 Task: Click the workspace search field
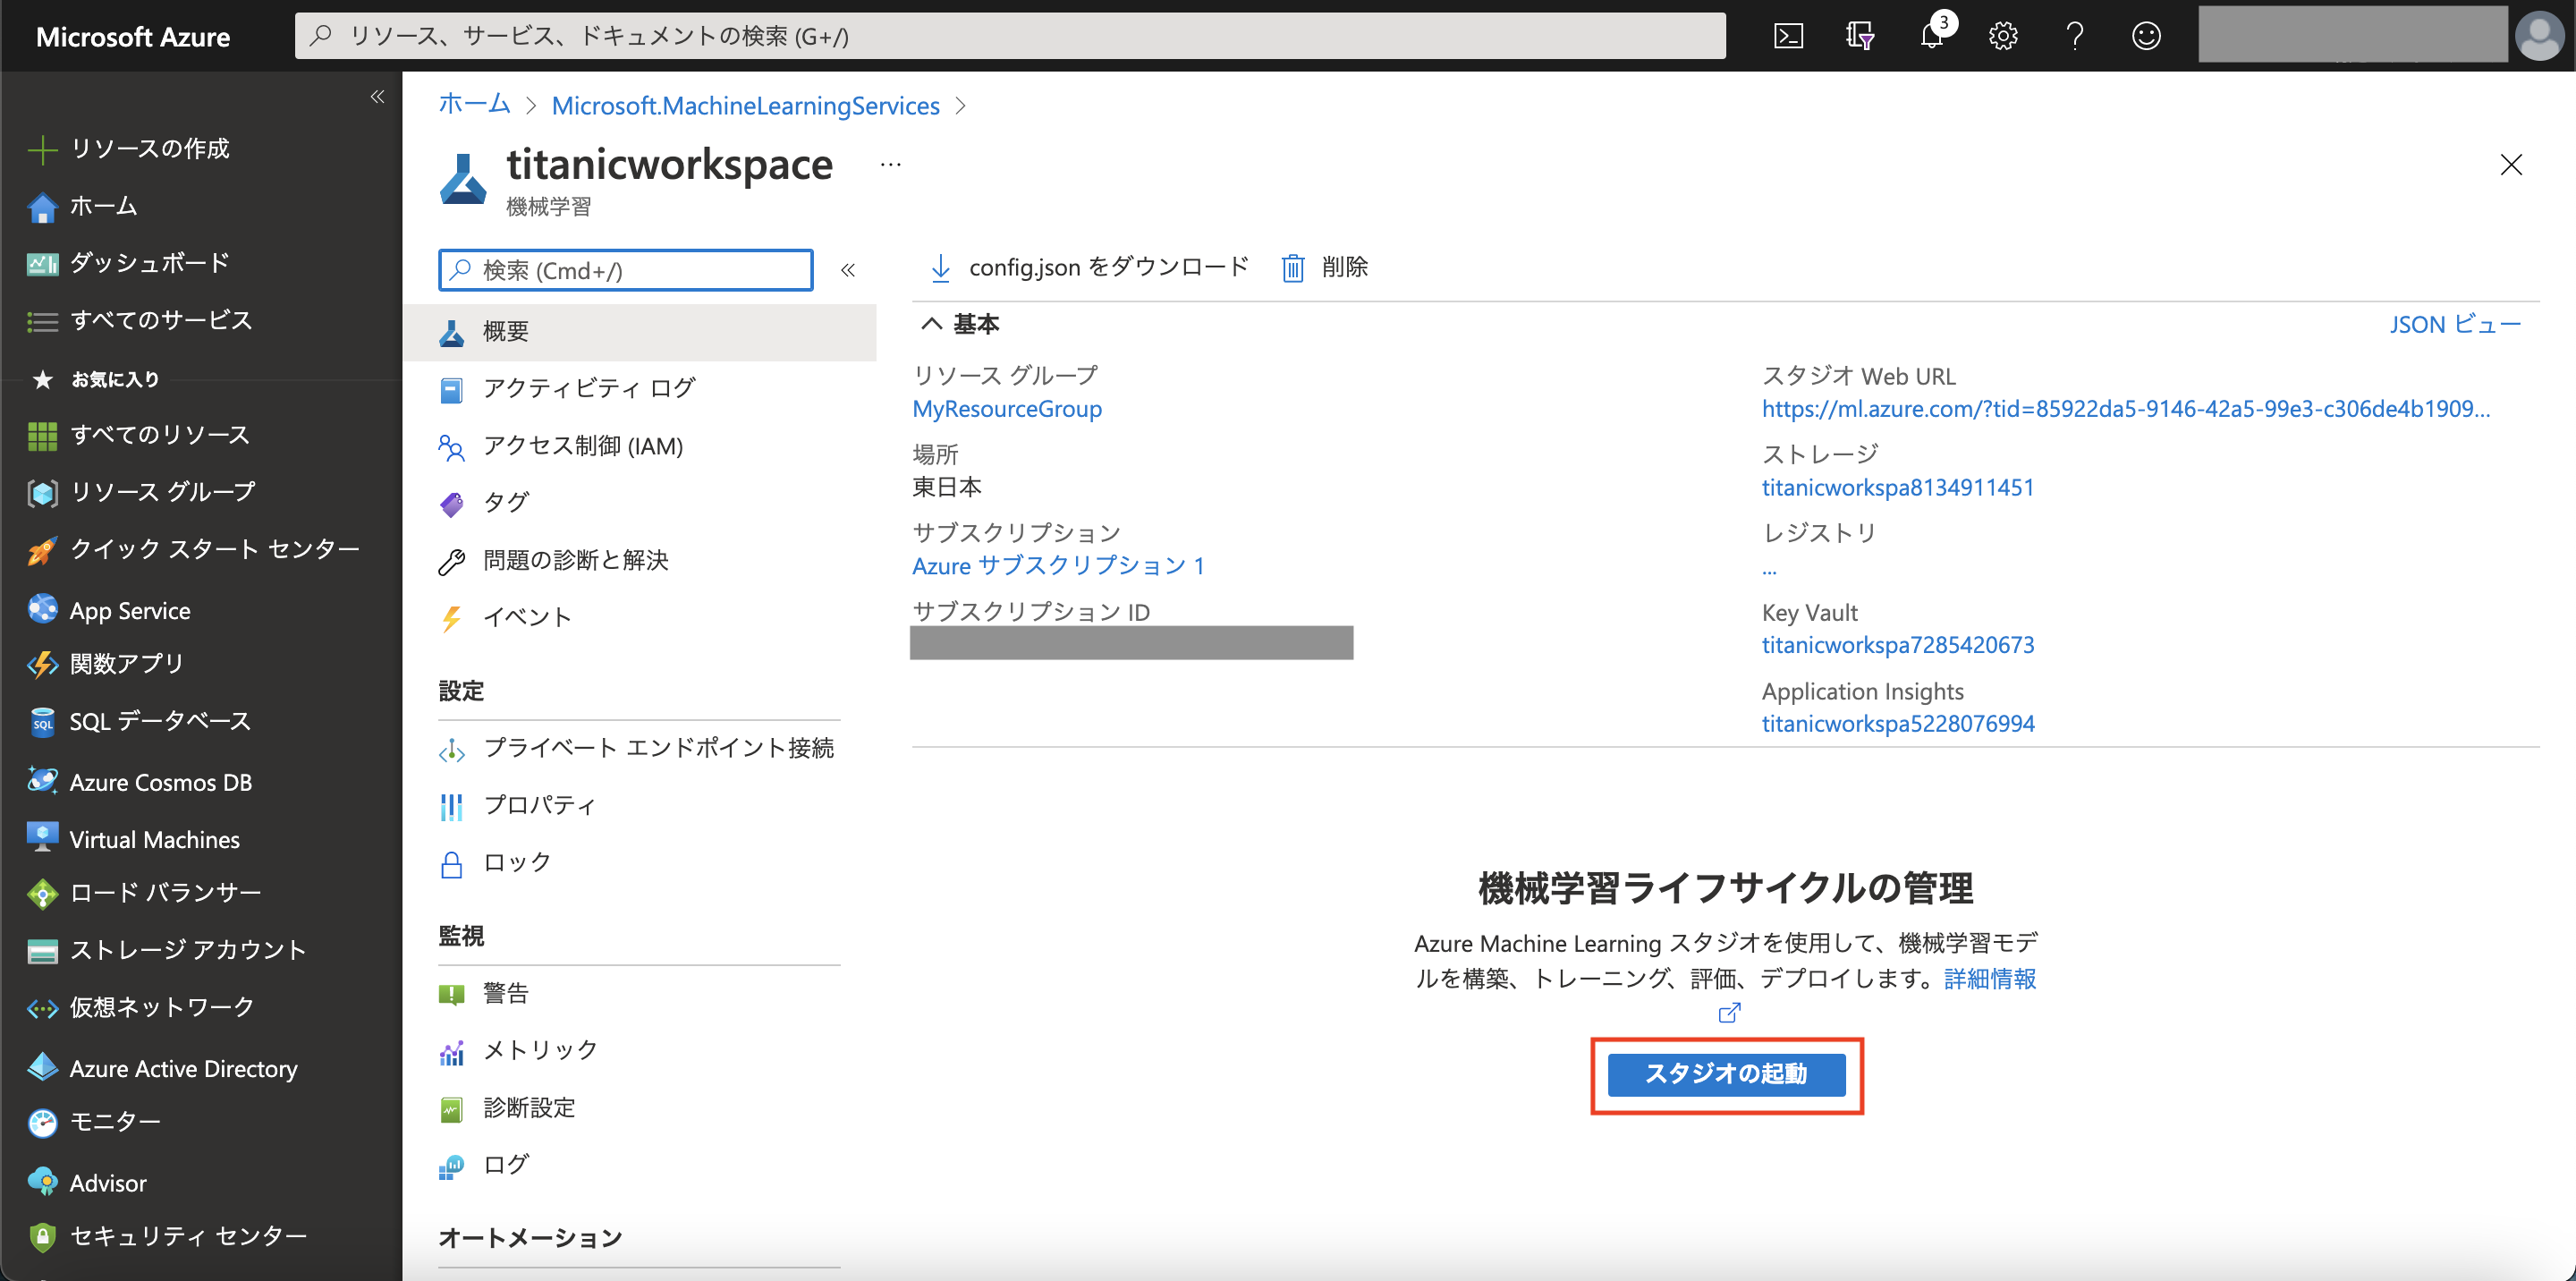click(x=624, y=269)
